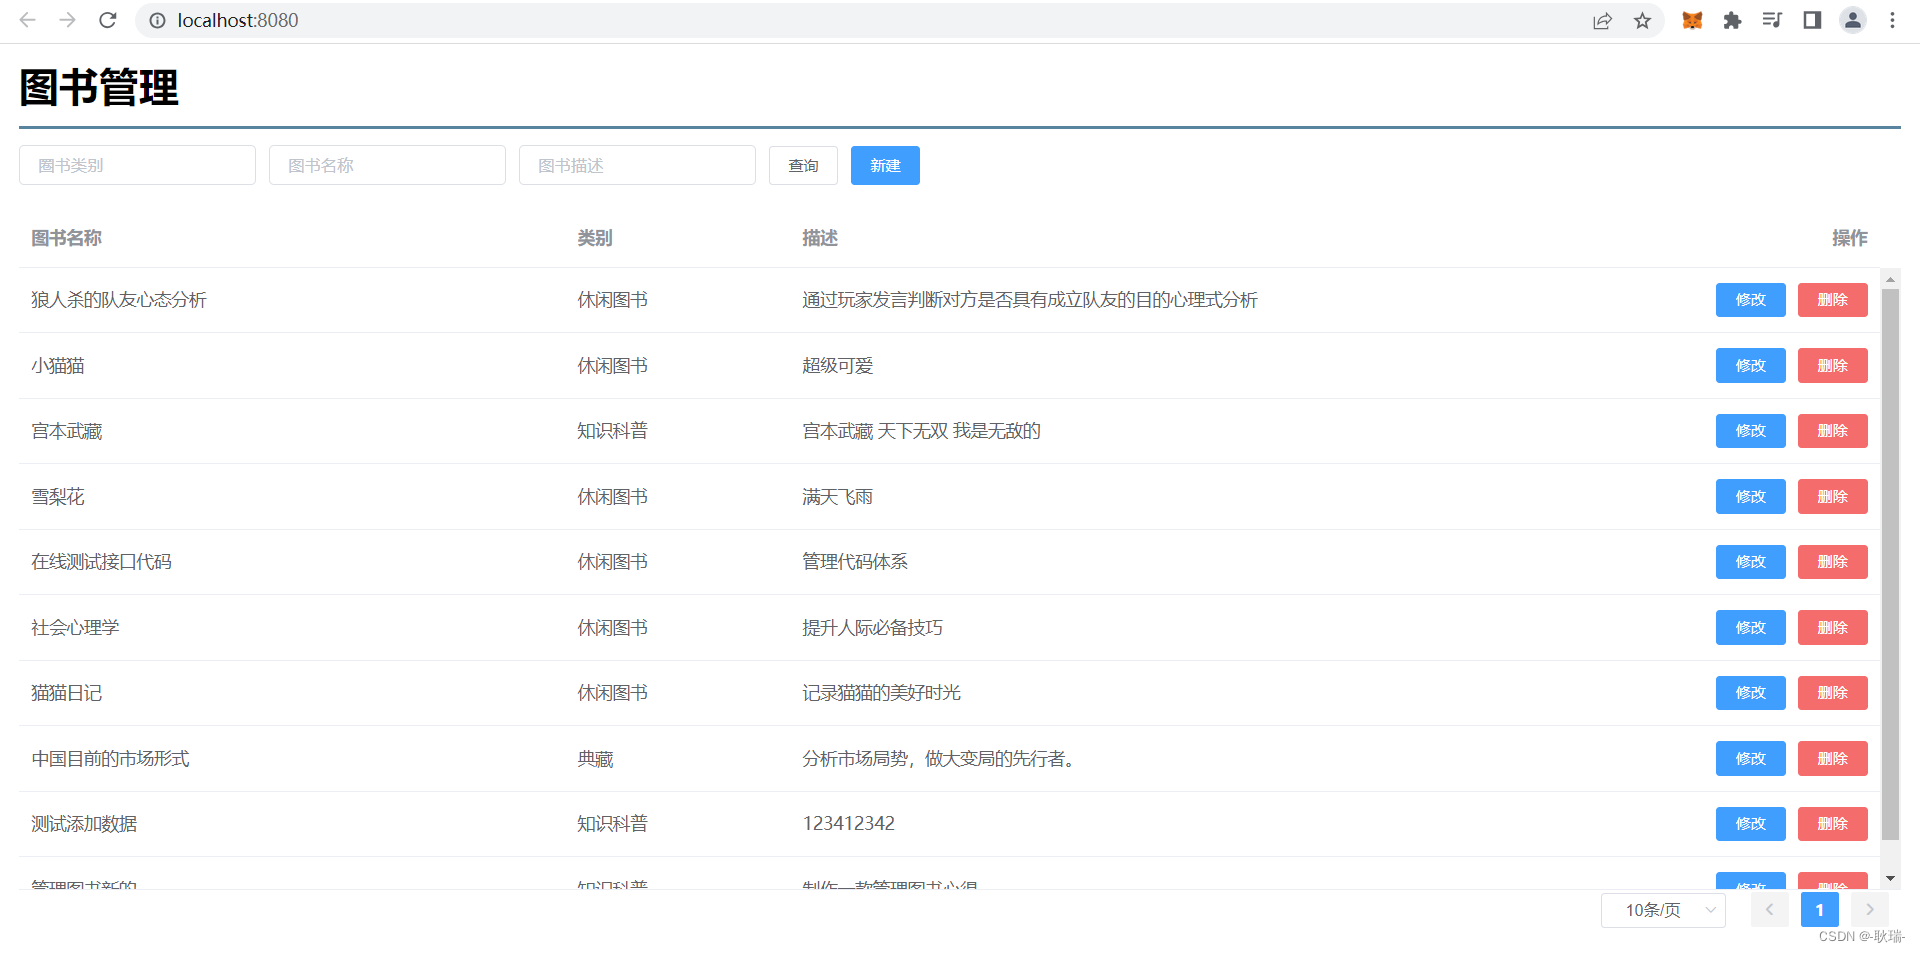Viewport: 1920px width, 953px height.
Task: Click the 新建 button
Action: coord(885,165)
